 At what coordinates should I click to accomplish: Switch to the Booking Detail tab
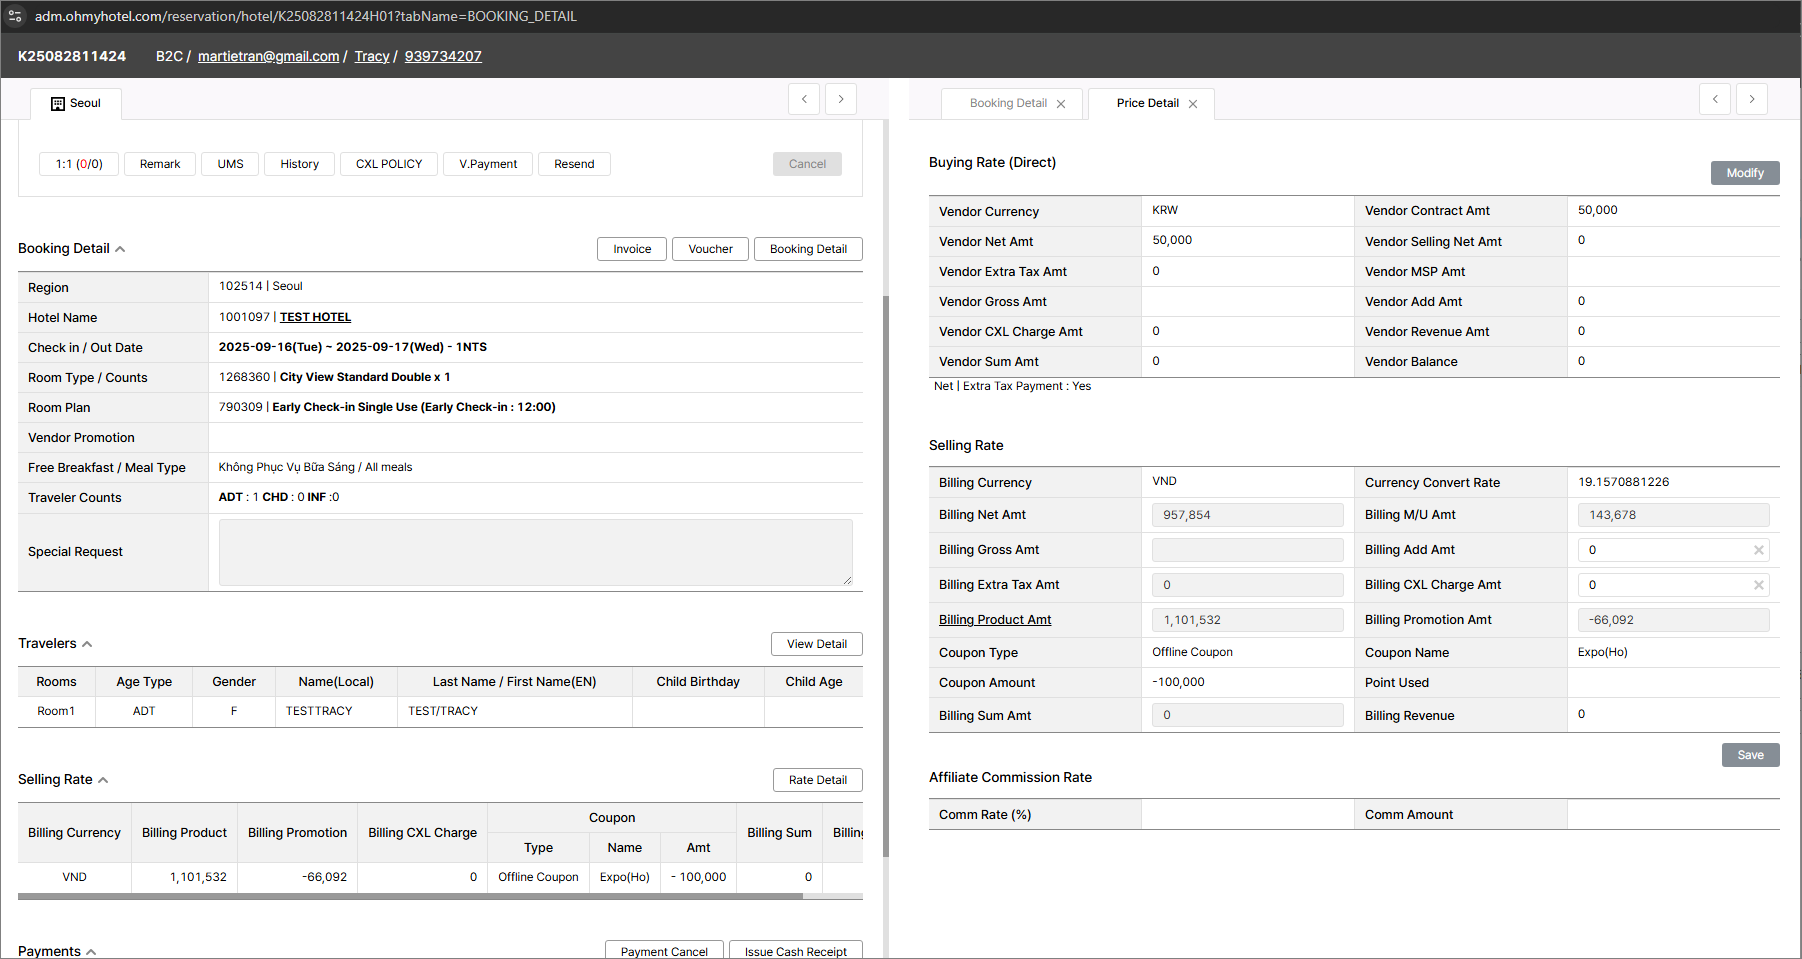pos(1008,104)
